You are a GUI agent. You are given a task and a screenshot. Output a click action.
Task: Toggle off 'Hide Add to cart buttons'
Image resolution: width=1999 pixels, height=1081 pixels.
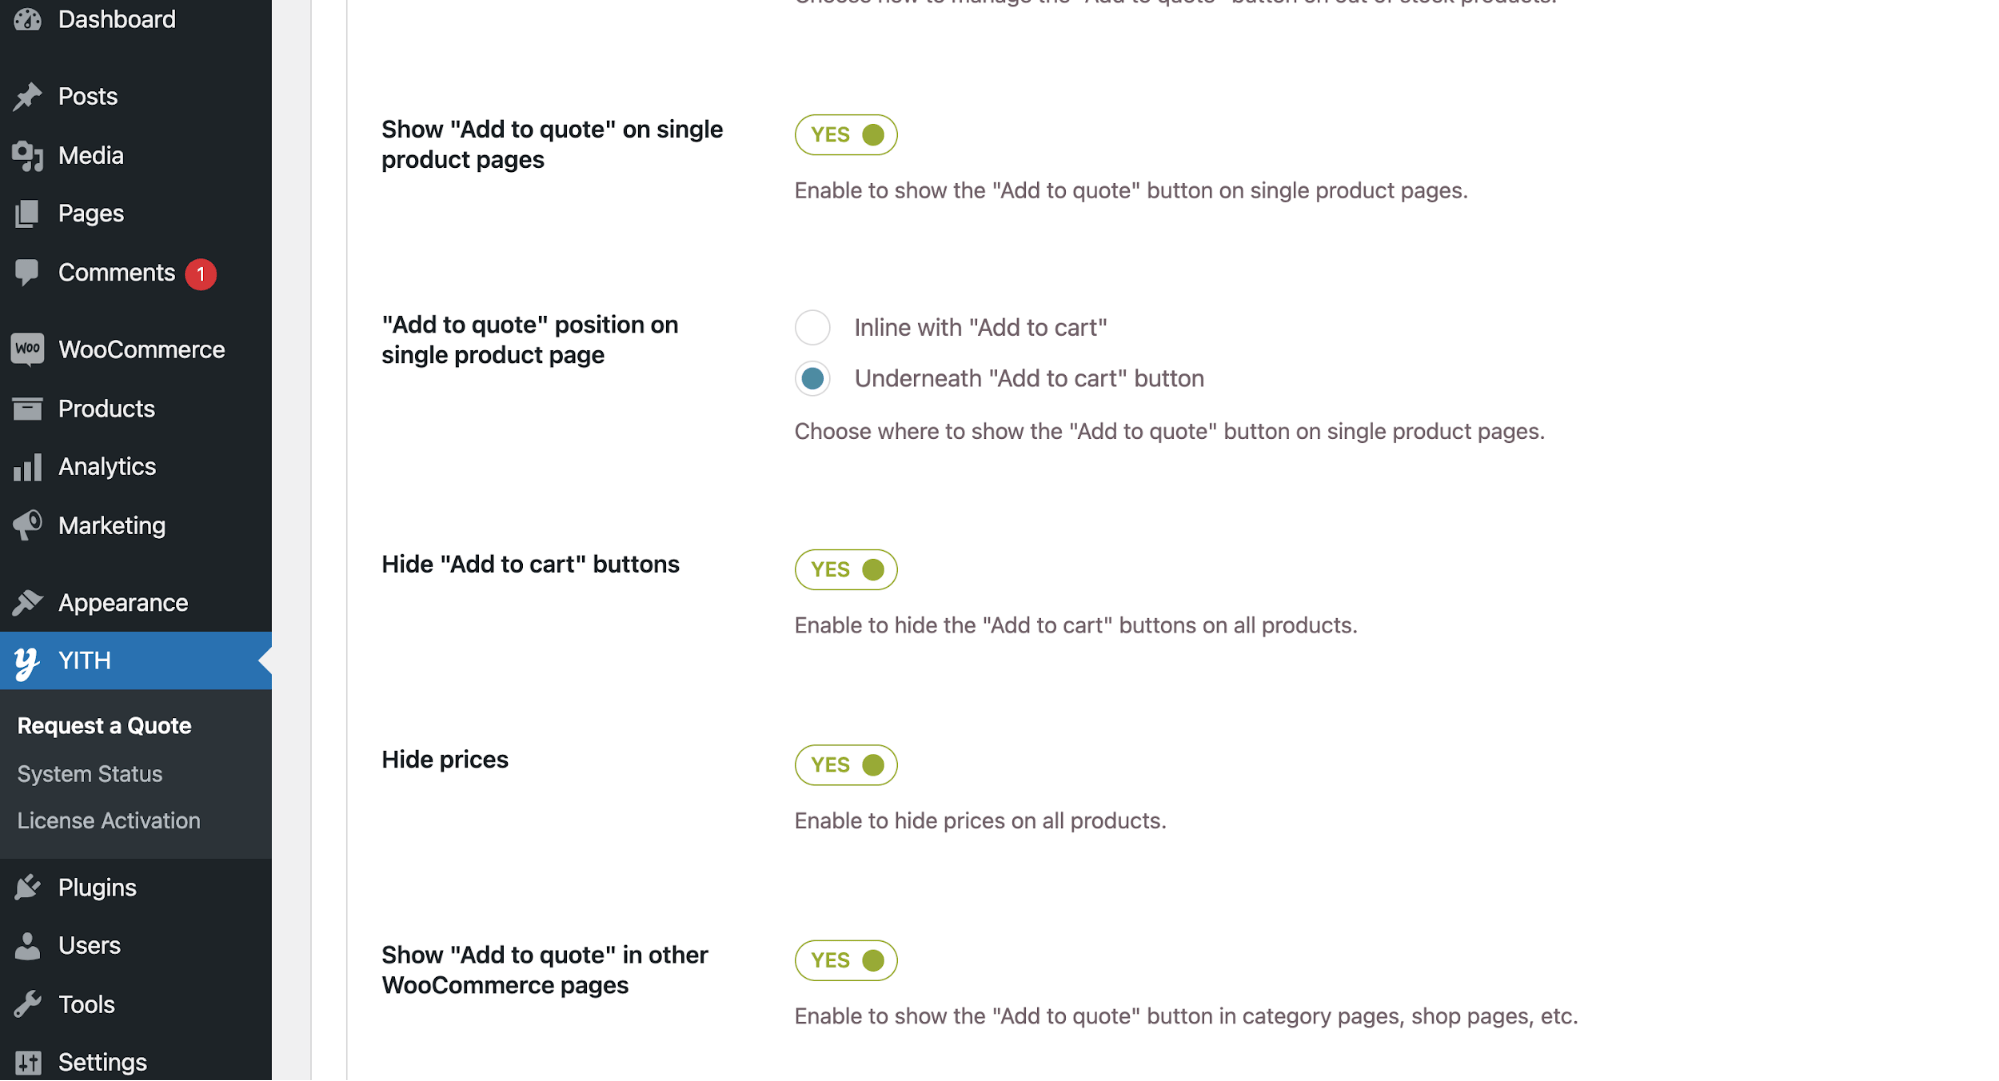(x=845, y=569)
